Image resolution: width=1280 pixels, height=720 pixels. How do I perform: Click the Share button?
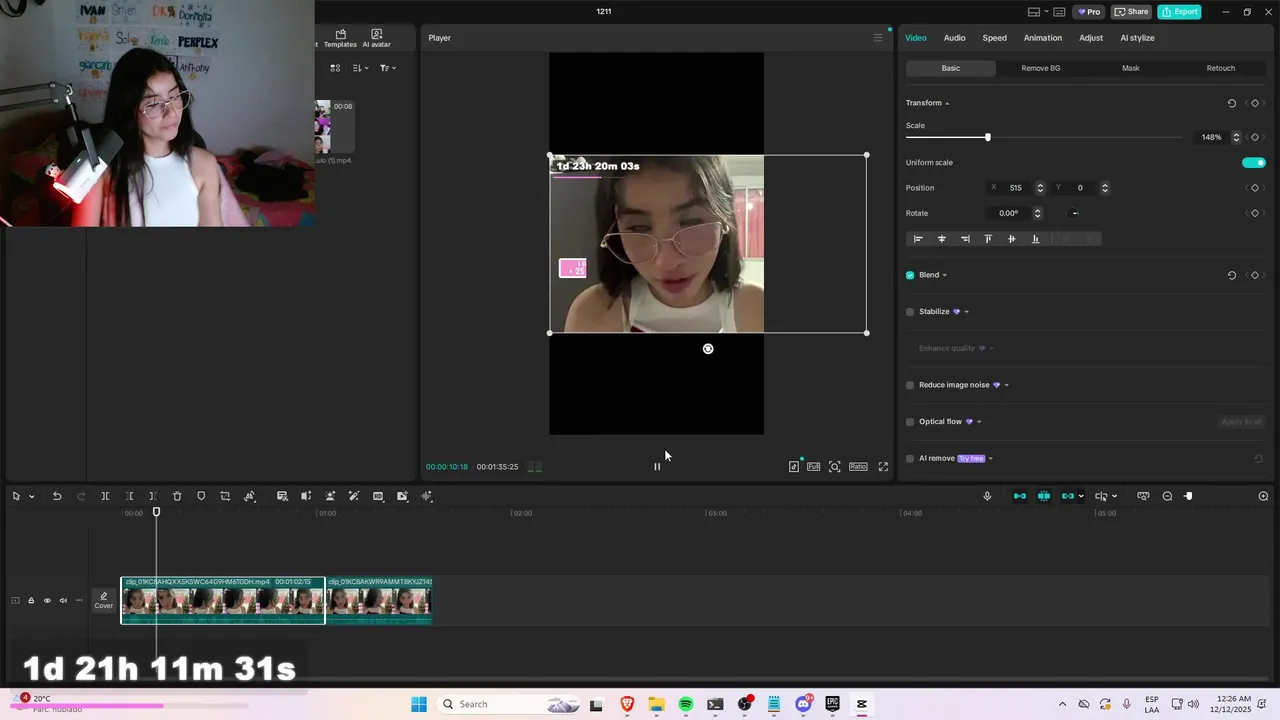[x=1132, y=12]
